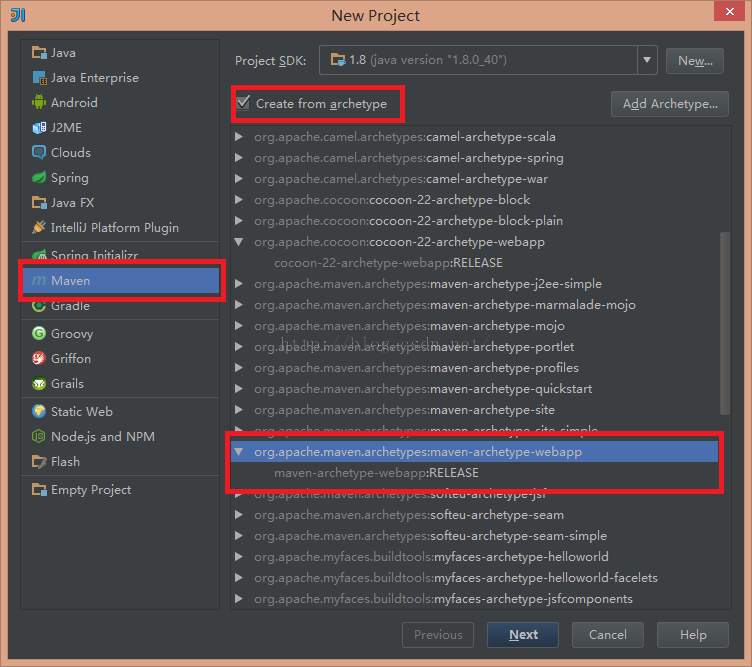Select maven-archetype-j2ee-simple archetype row

pos(474,284)
